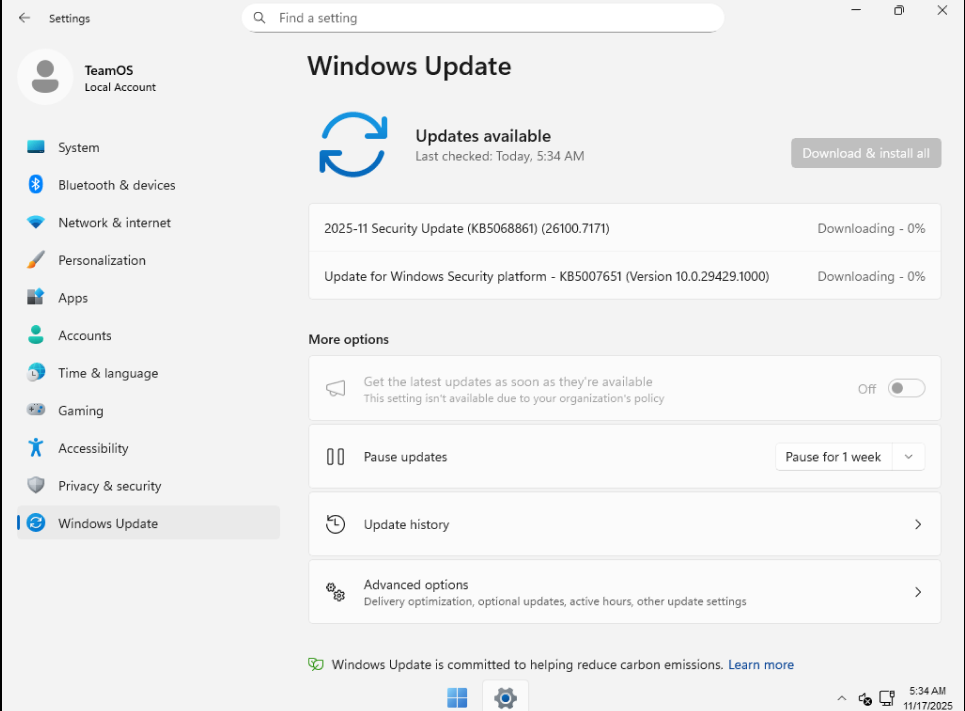Go to Bluetooth & devices
965x711 pixels.
pos(148,185)
